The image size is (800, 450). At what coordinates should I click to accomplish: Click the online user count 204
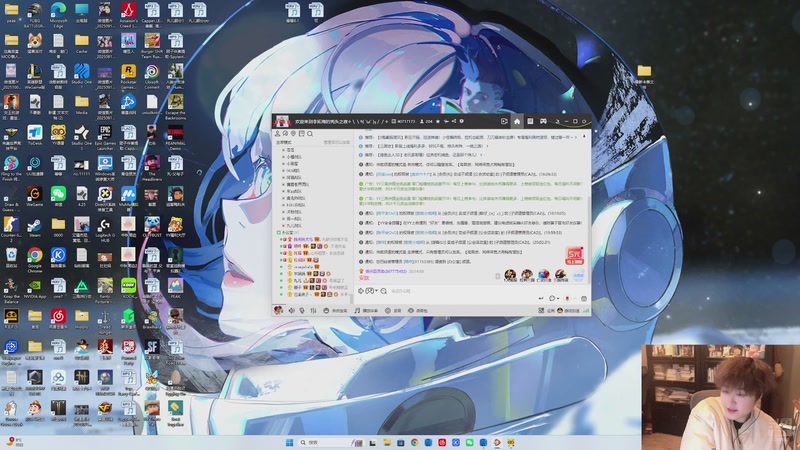(x=427, y=121)
